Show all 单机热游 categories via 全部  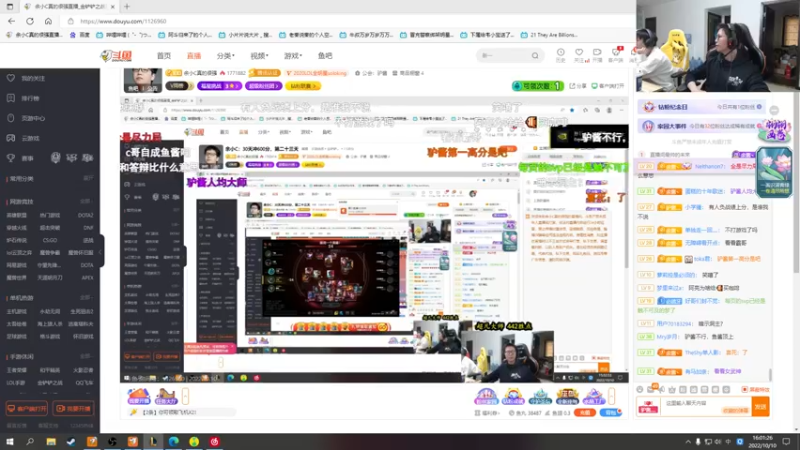click(x=86, y=297)
